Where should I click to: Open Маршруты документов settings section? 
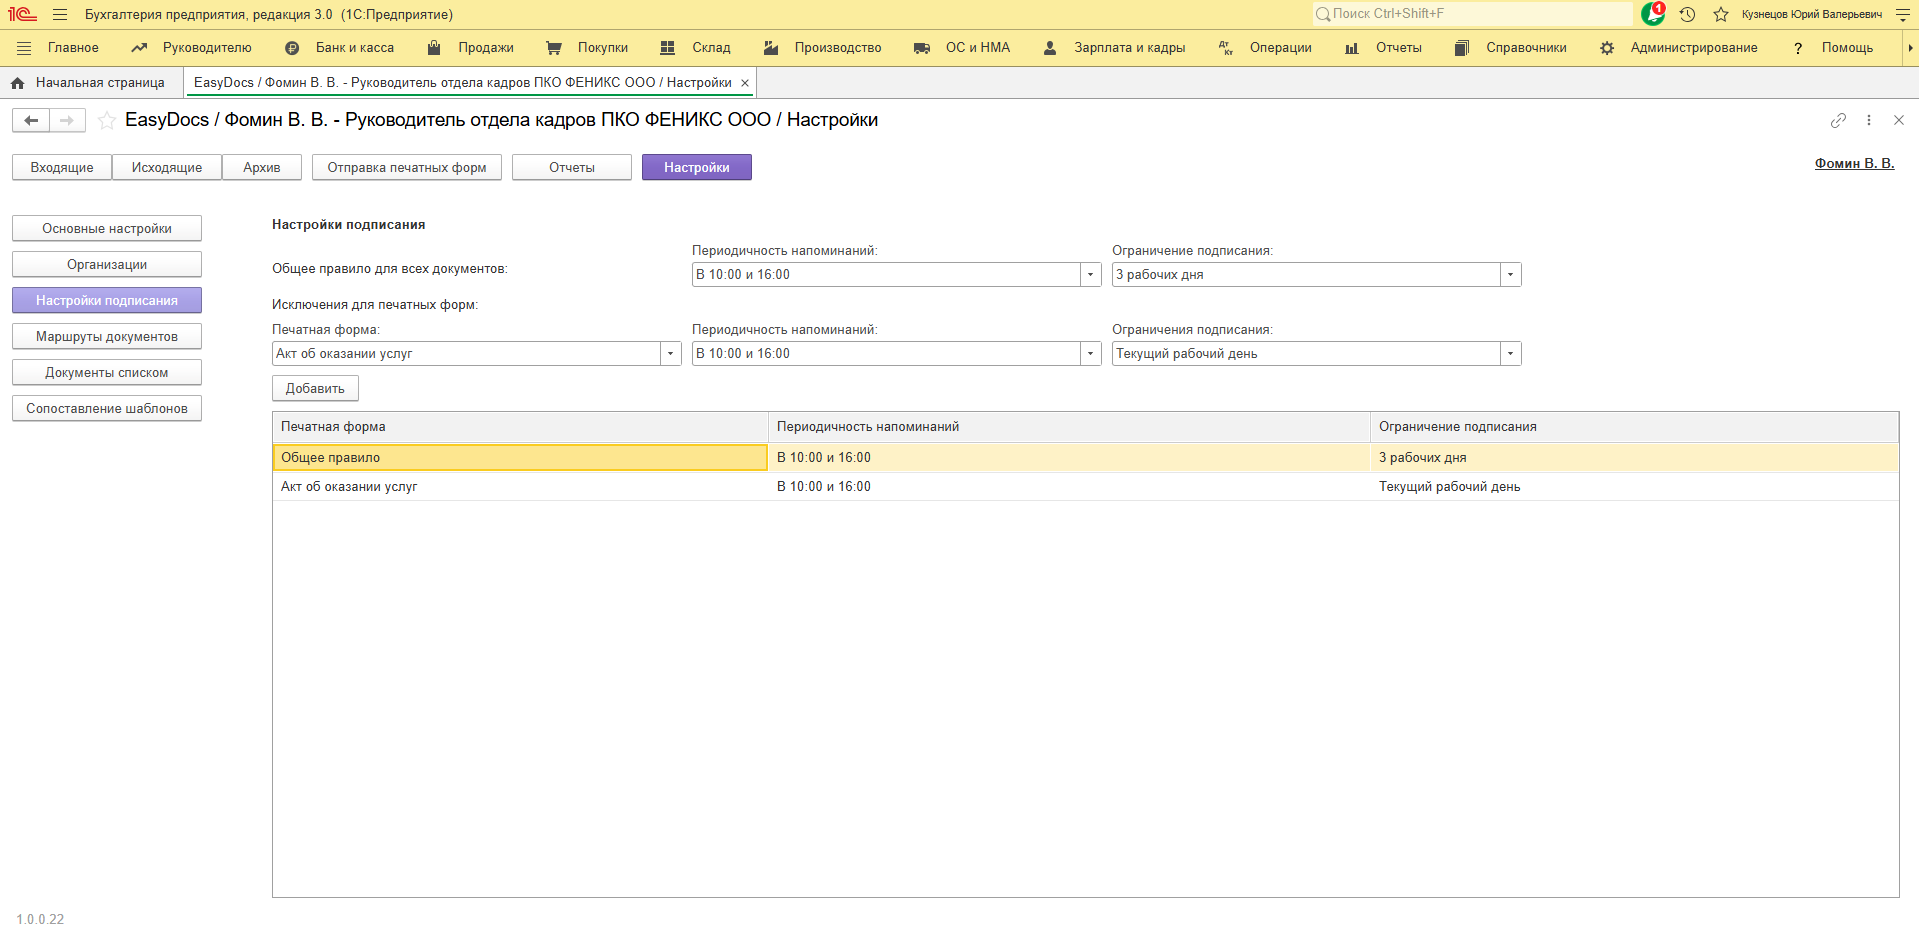107,337
